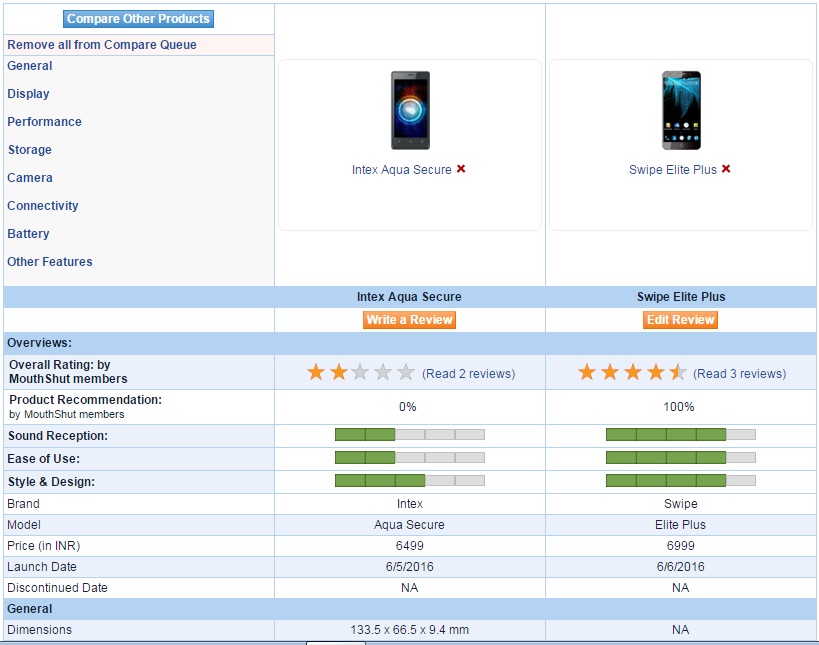Click the Intex Aqua Secure phone image
819x645 pixels.
411,110
